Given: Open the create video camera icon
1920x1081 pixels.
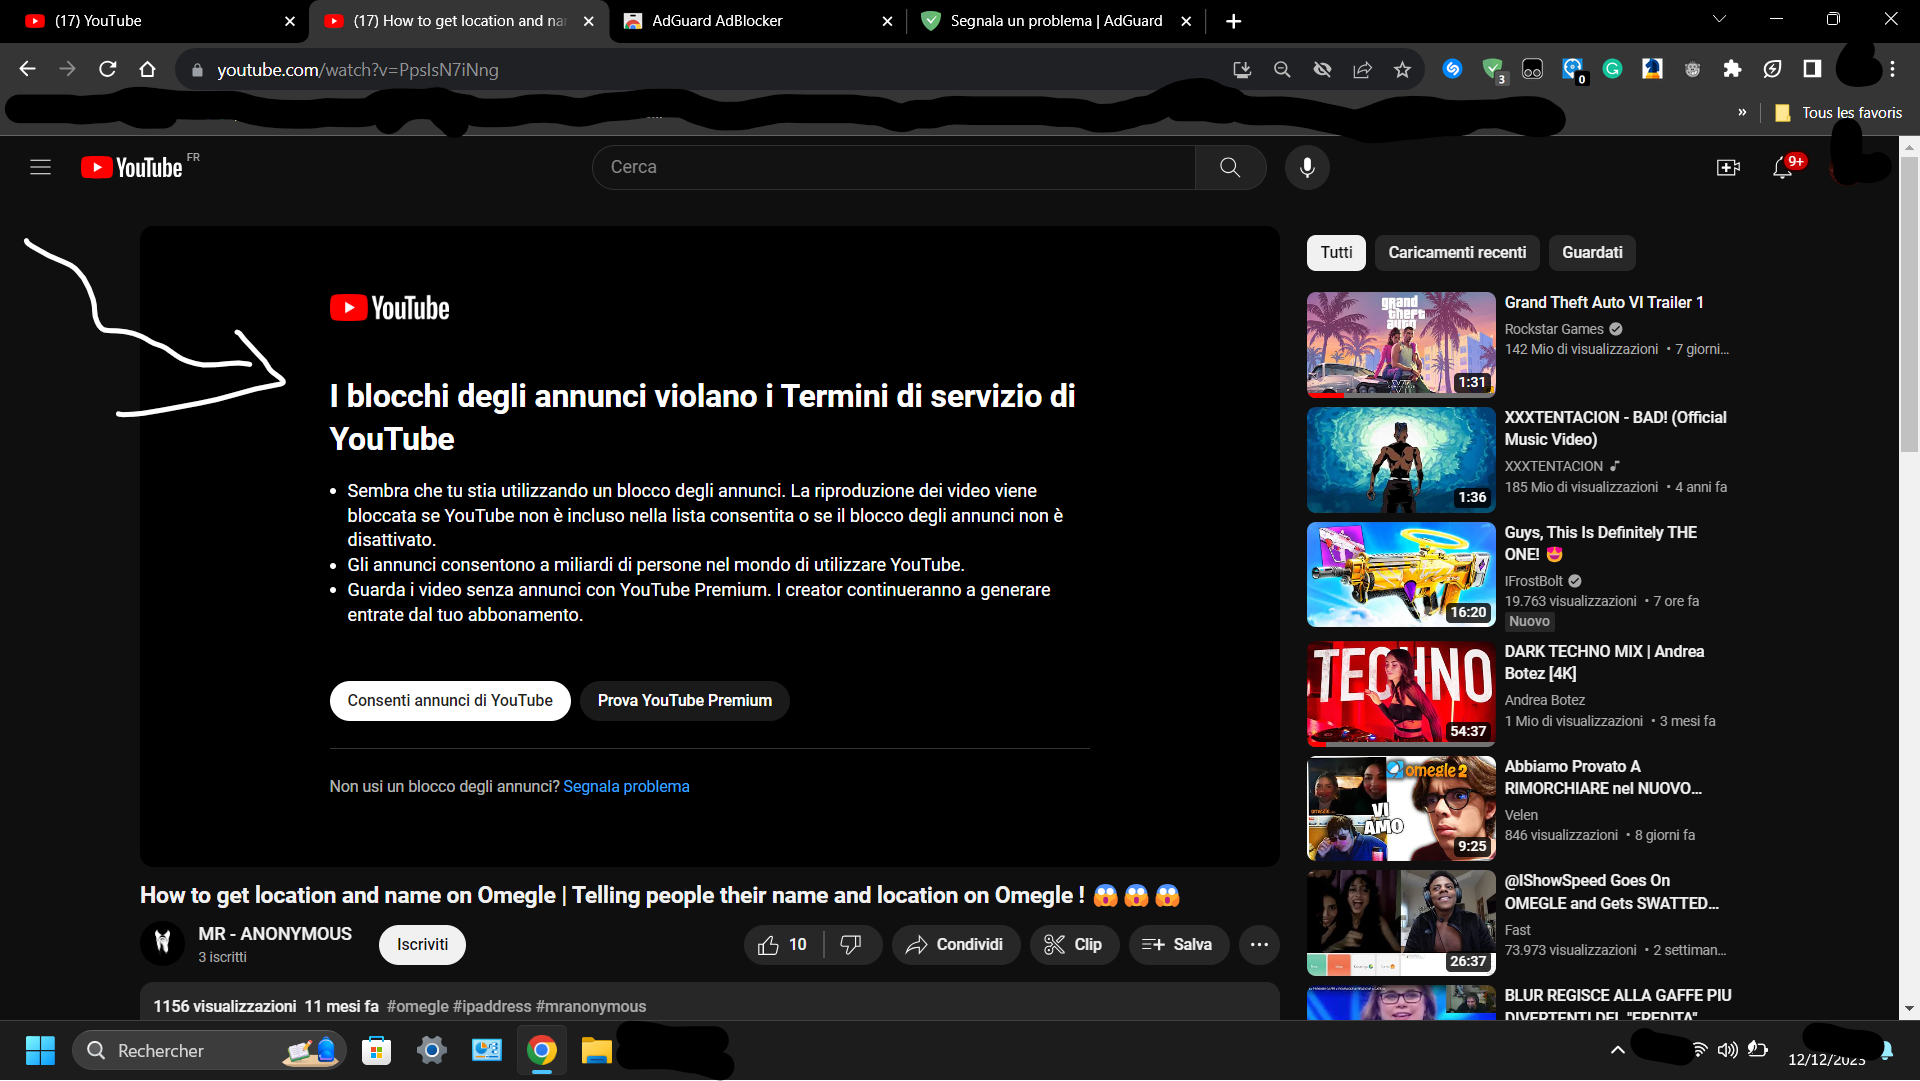Looking at the screenshot, I should [1728, 167].
